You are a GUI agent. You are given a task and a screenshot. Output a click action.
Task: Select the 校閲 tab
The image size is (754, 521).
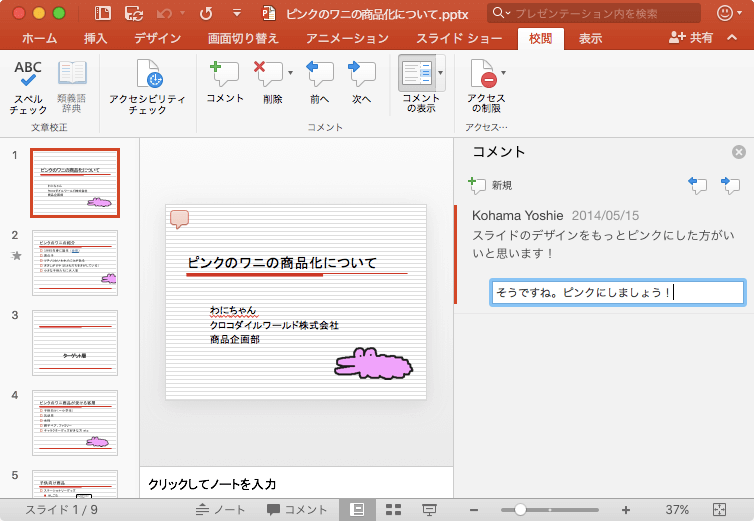pyautogui.click(x=540, y=38)
